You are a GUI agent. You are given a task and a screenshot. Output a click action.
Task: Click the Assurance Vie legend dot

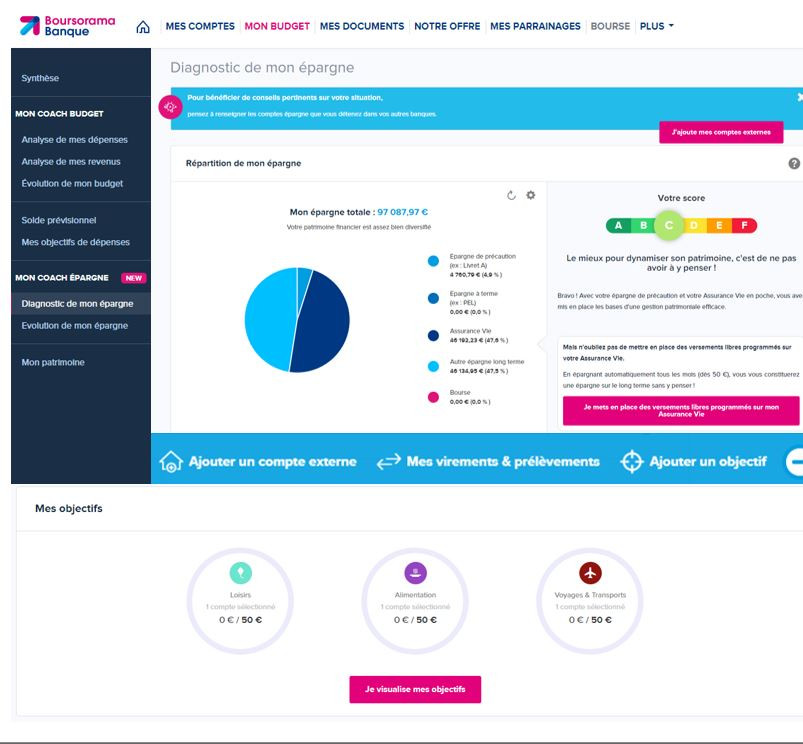[x=433, y=335]
